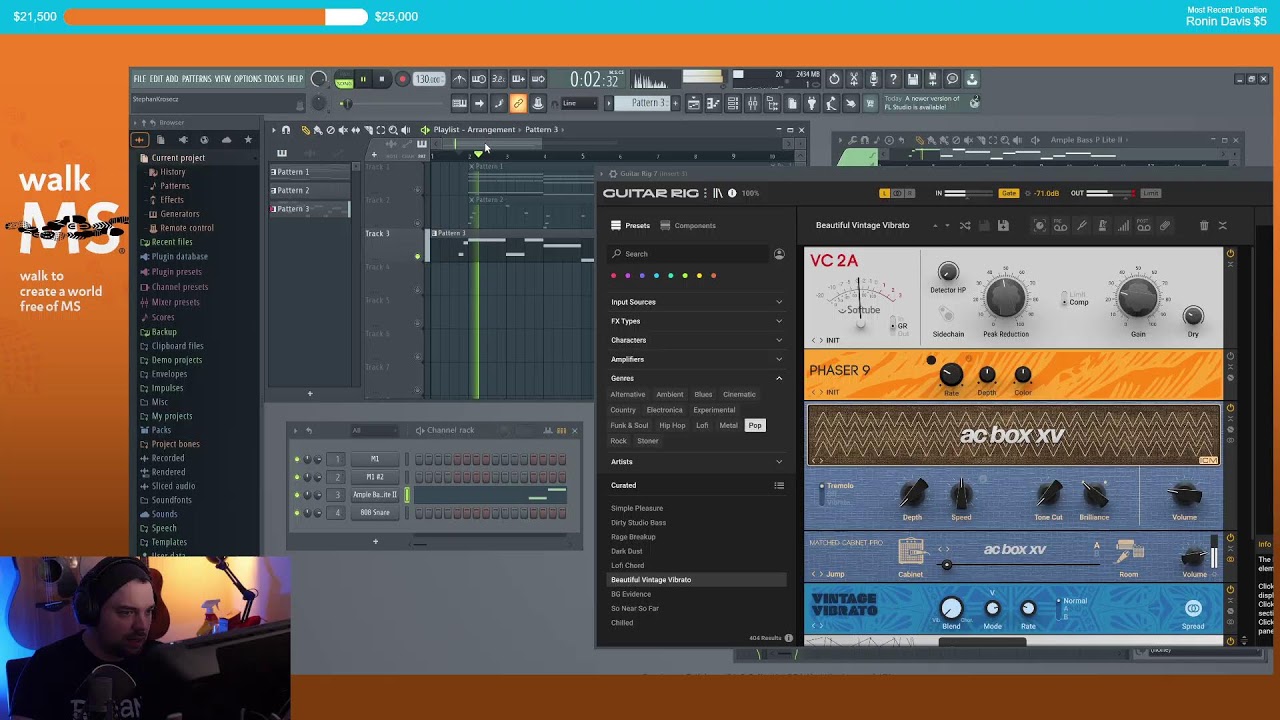This screenshot has height=720, width=1280.
Task: Toggle the Gate button in Guitar Rig header
Action: tap(1009, 193)
